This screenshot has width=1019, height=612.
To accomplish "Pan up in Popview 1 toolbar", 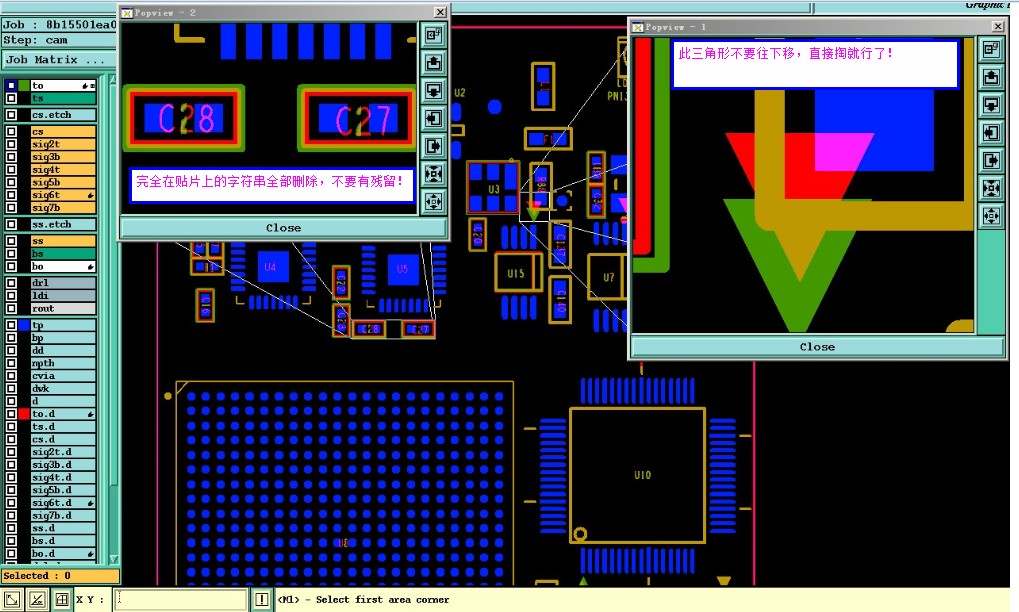I will (x=991, y=77).
